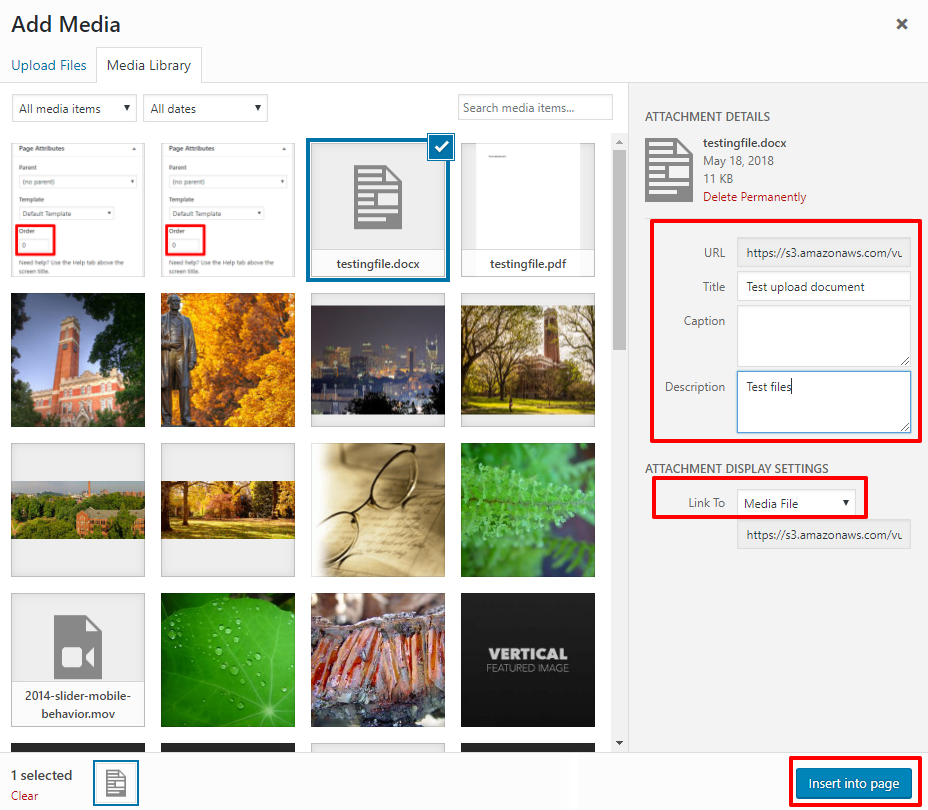
Task: Close the Add Media dialog
Action: (x=901, y=24)
